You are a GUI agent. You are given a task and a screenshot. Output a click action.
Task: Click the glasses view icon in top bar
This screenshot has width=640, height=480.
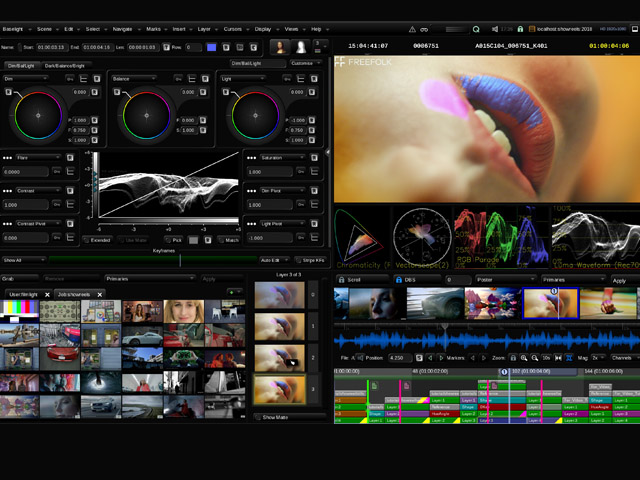tap(424, 29)
